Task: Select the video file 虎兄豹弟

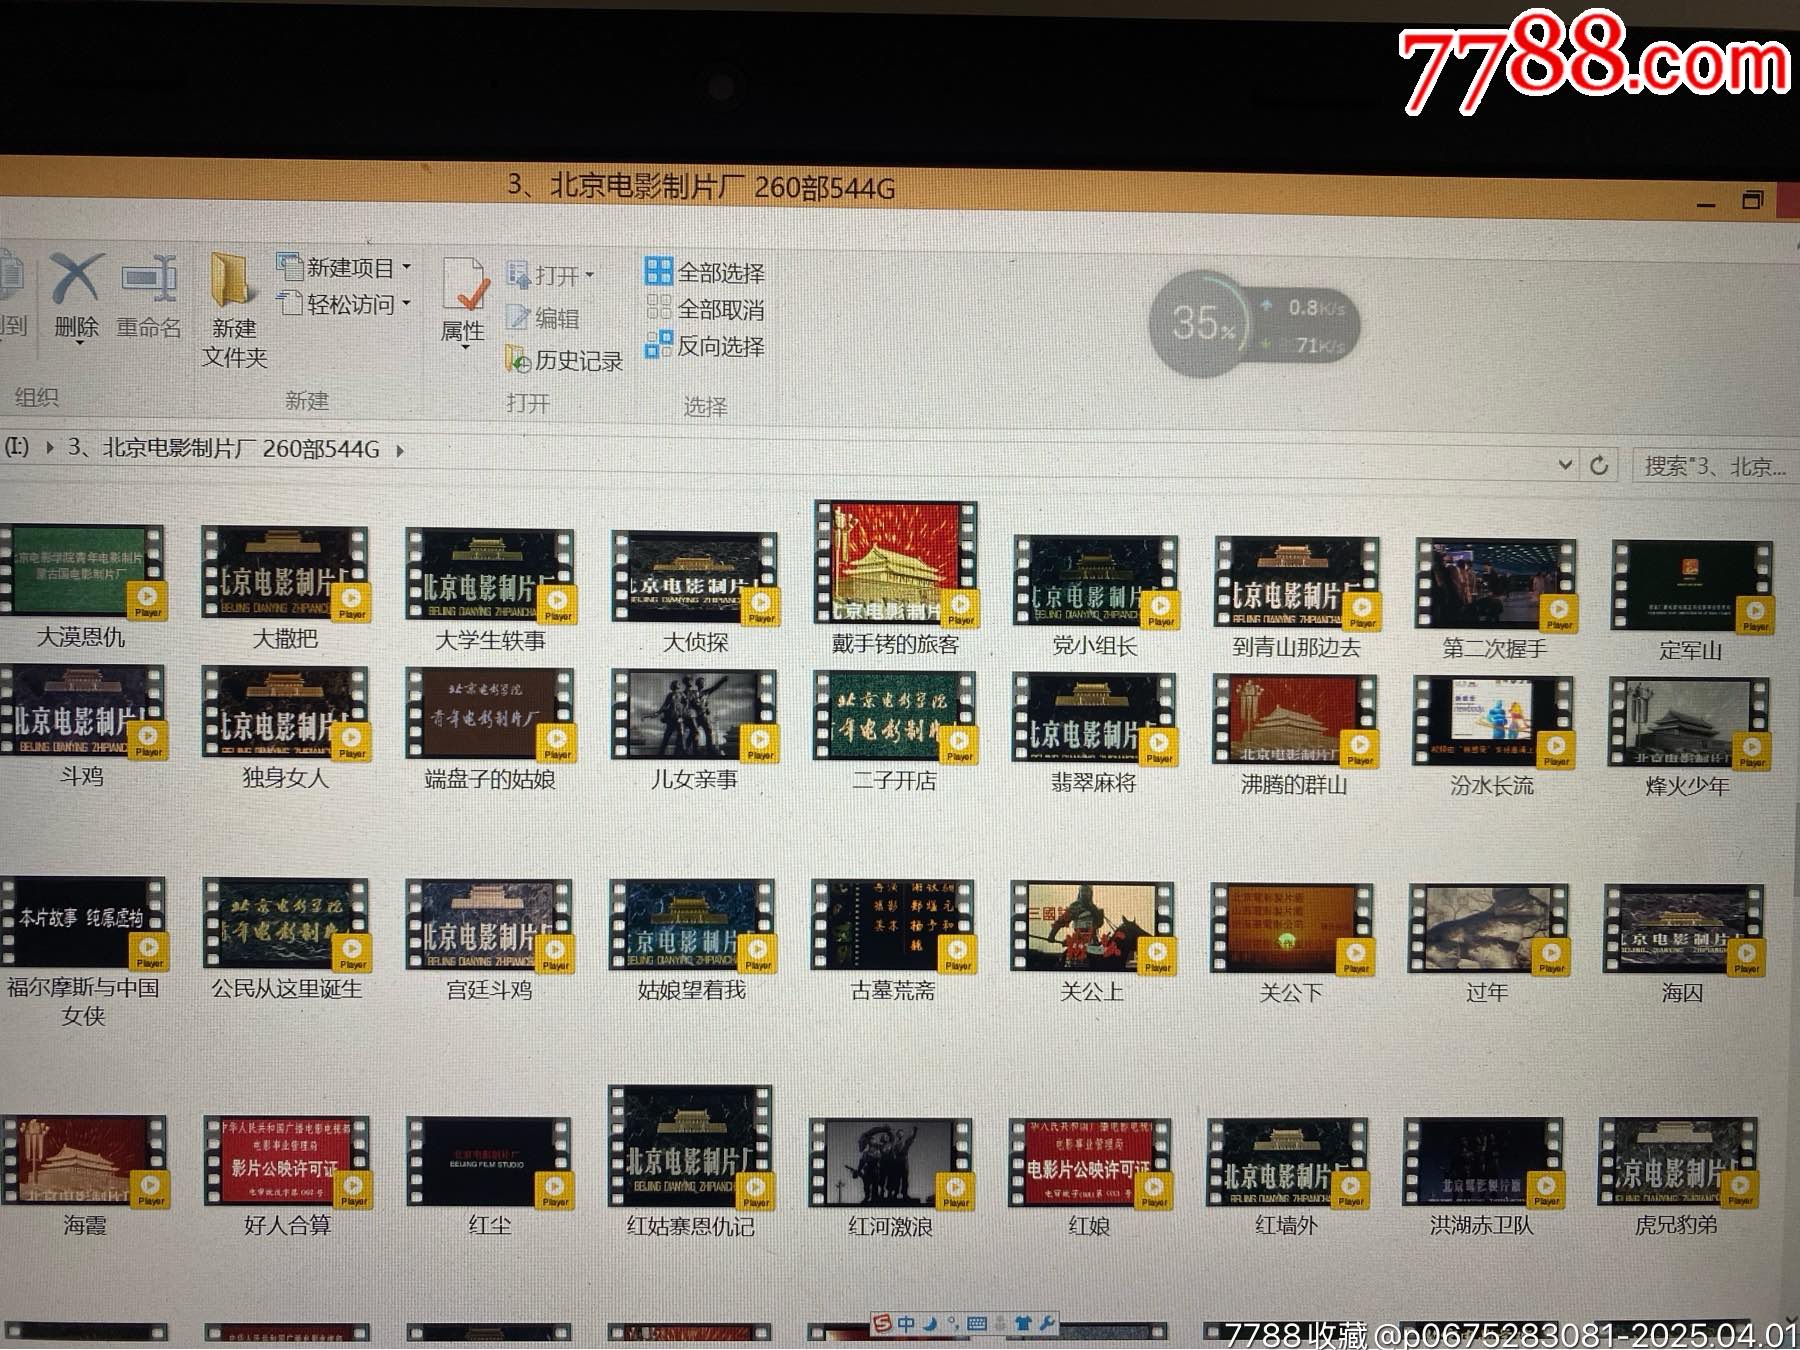Action: (x=1677, y=1179)
